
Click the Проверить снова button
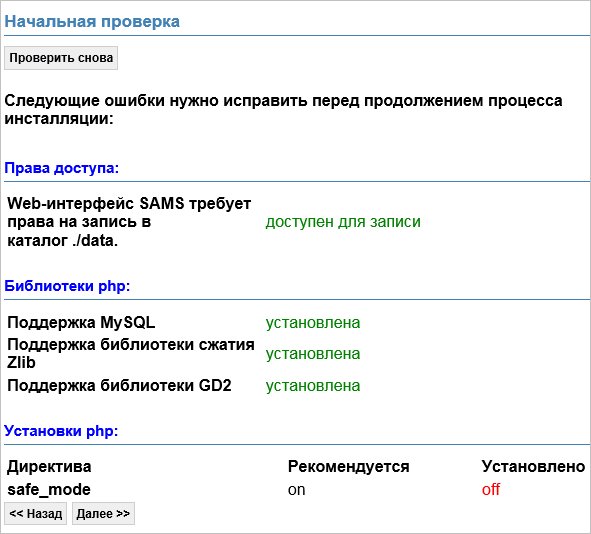pyautogui.click(x=61, y=58)
